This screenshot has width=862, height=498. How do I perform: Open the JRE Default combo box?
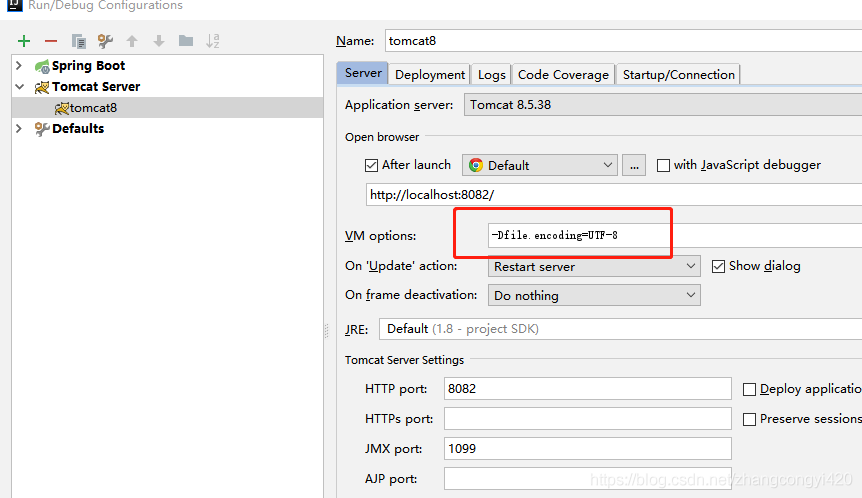pyautogui.click(x=621, y=329)
